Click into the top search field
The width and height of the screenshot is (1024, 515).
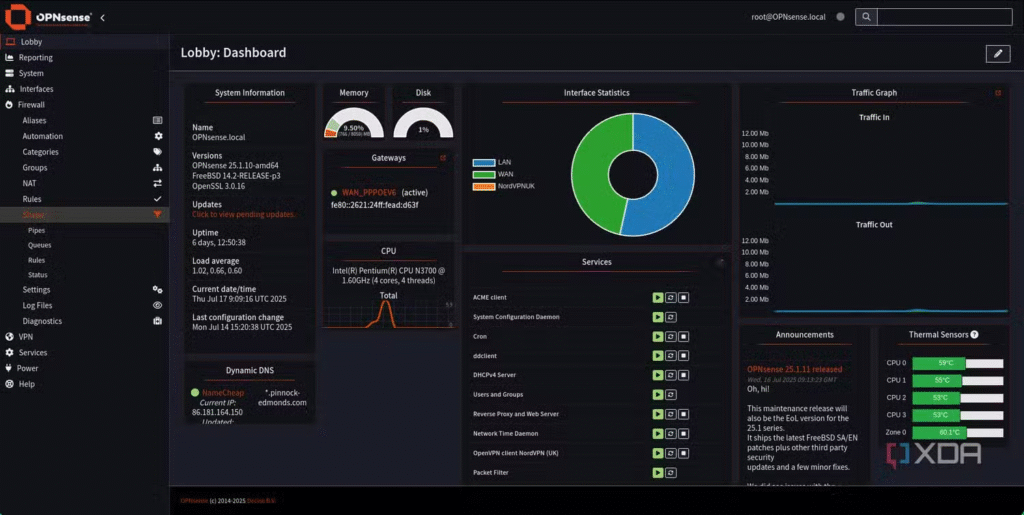pyautogui.click(x=944, y=17)
